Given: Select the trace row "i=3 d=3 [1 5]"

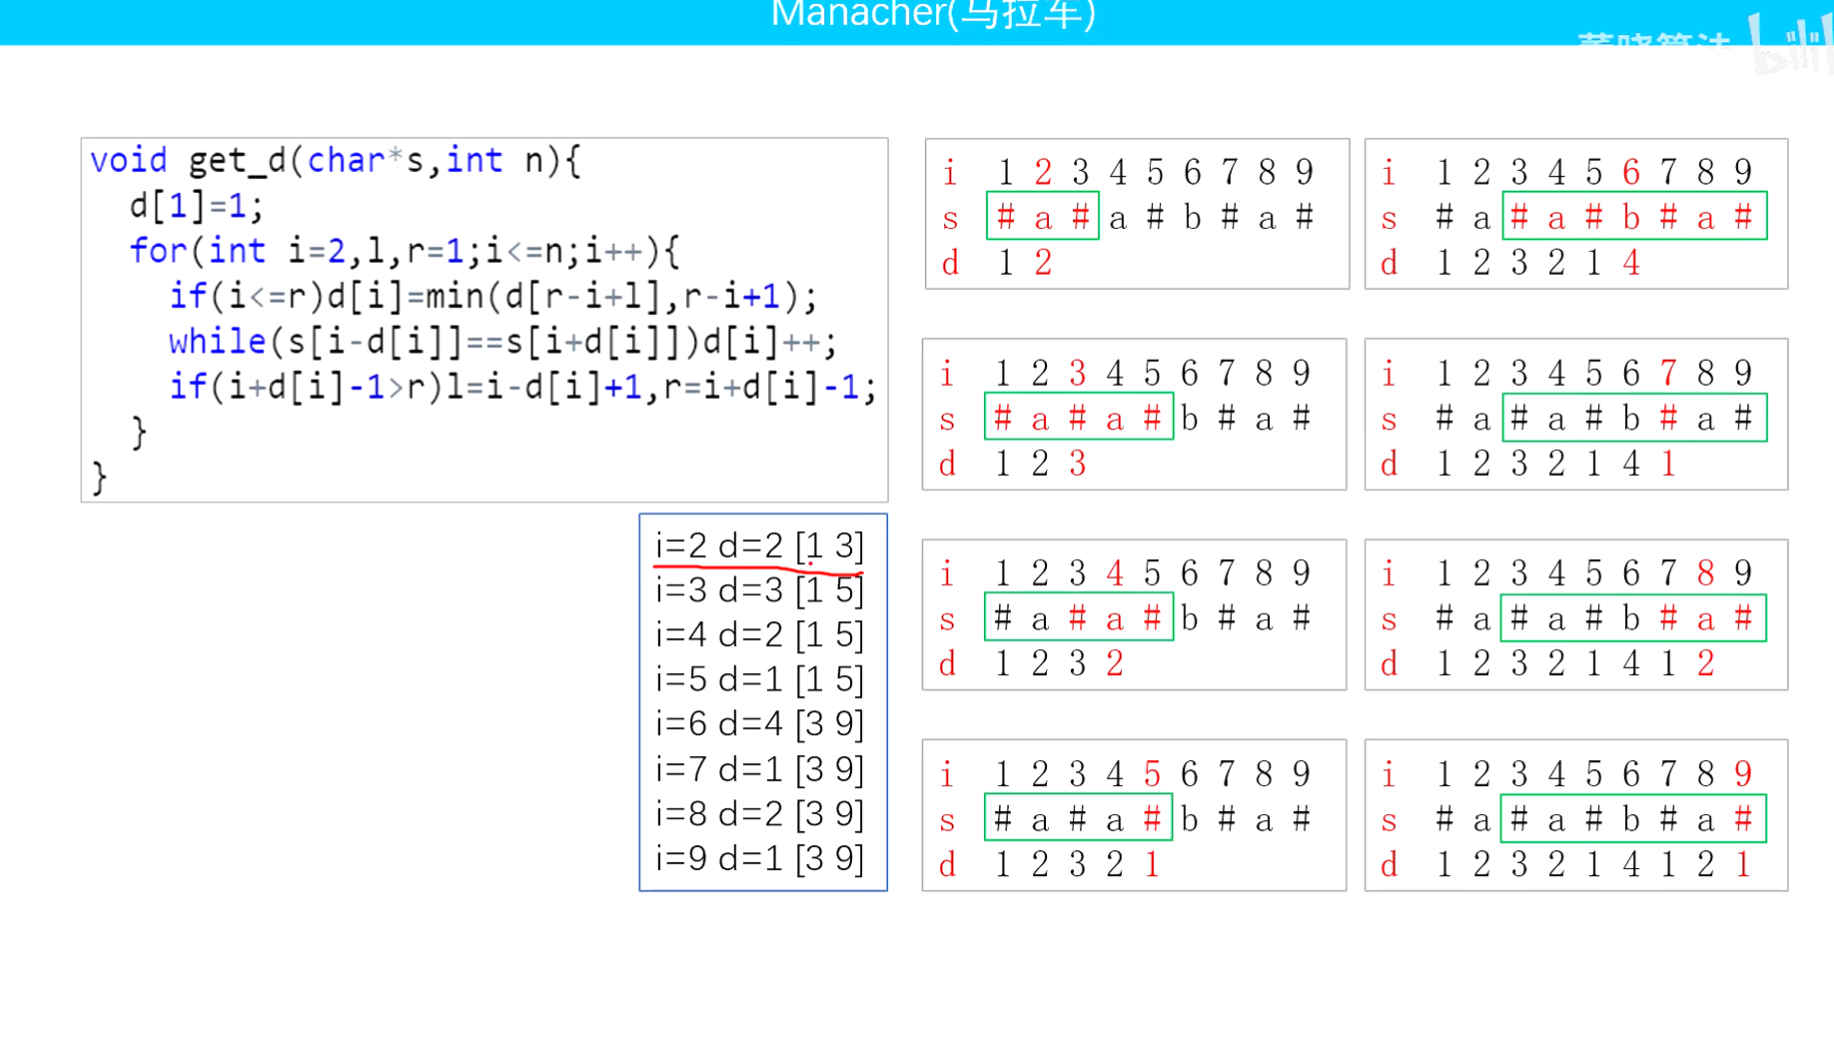Looking at the screenshot, I should pyautogui.click(x=759, y=590).
